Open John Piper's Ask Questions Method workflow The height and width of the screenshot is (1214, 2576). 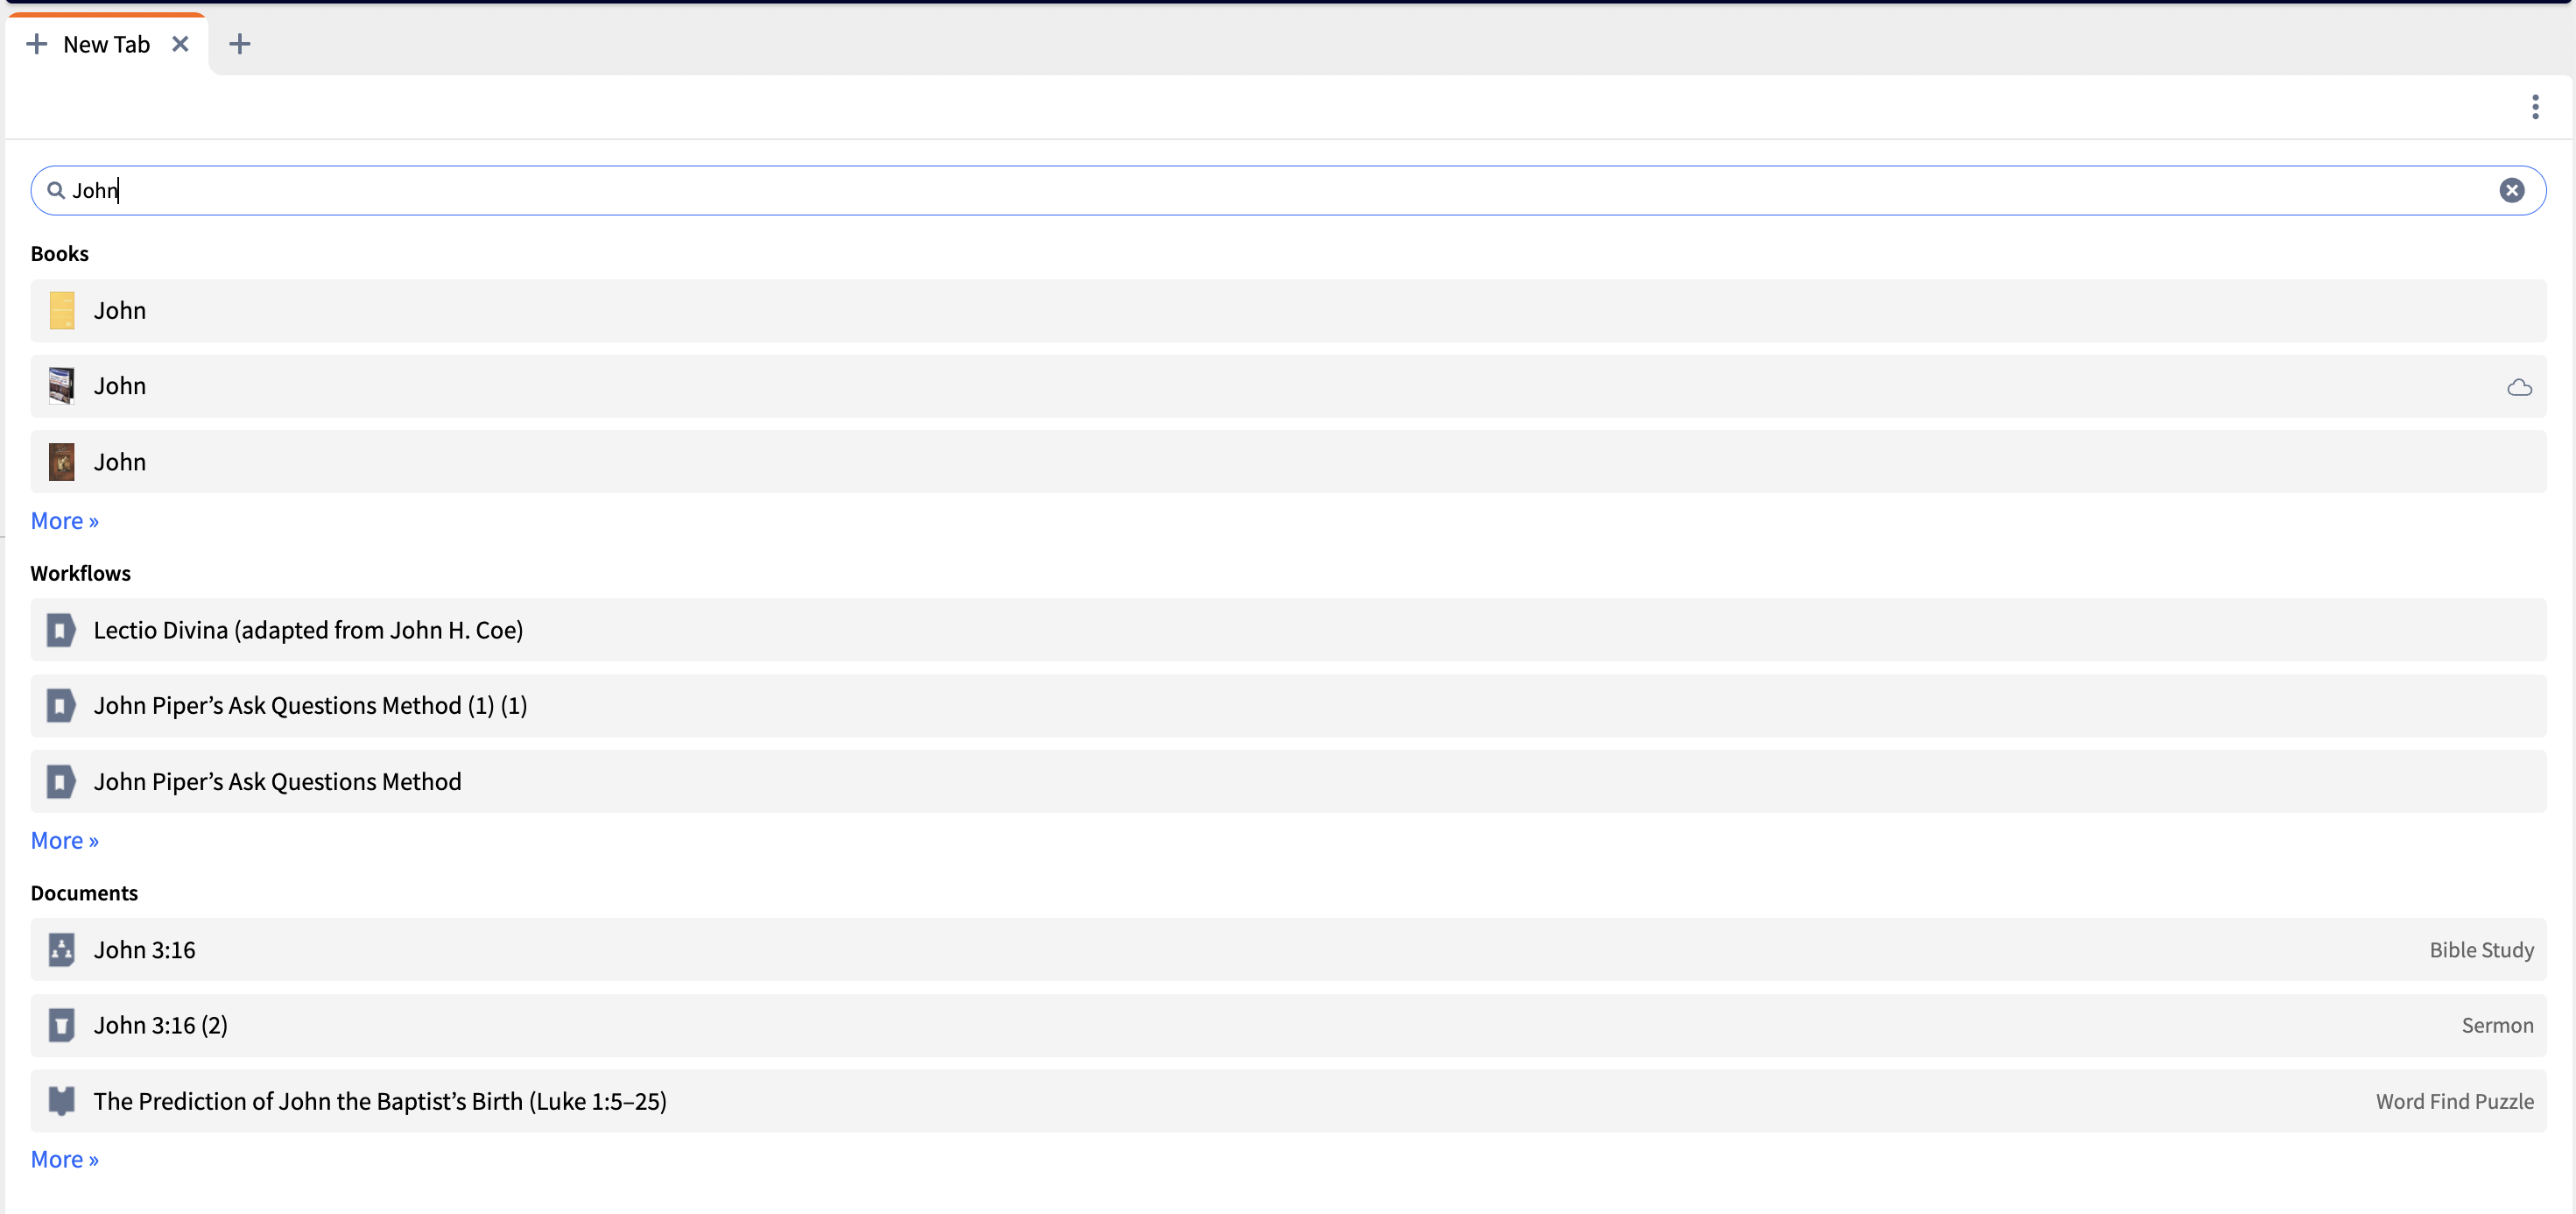coord(1288,782)
